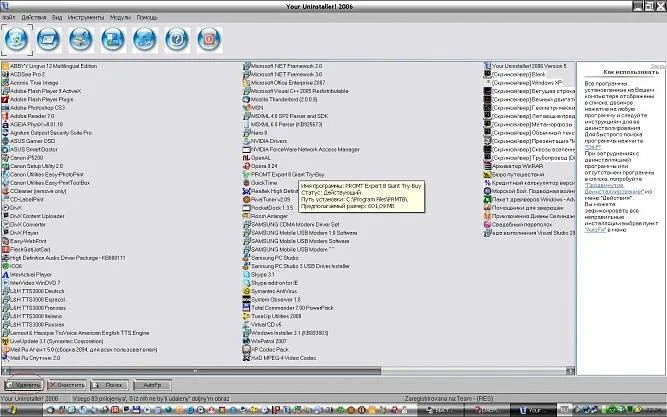667x417 pixels.
Task: Select ASUS SmartDoctor entry
Action: 29,149
